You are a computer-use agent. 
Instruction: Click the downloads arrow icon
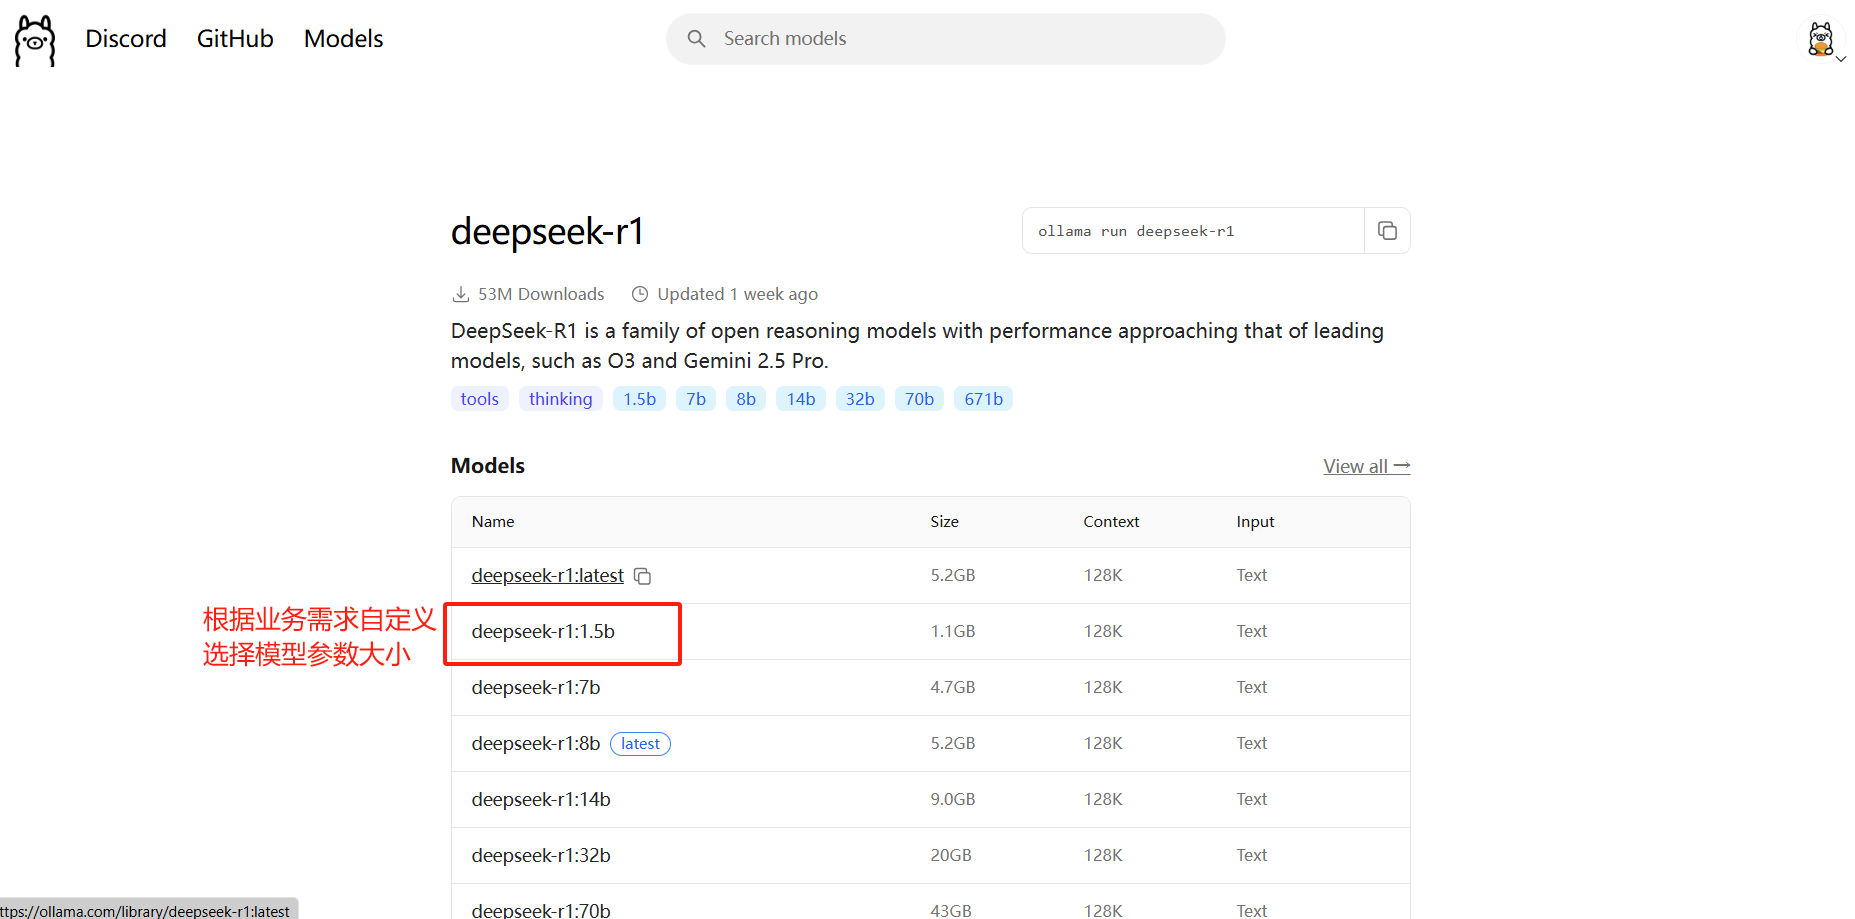click(461, 294)
